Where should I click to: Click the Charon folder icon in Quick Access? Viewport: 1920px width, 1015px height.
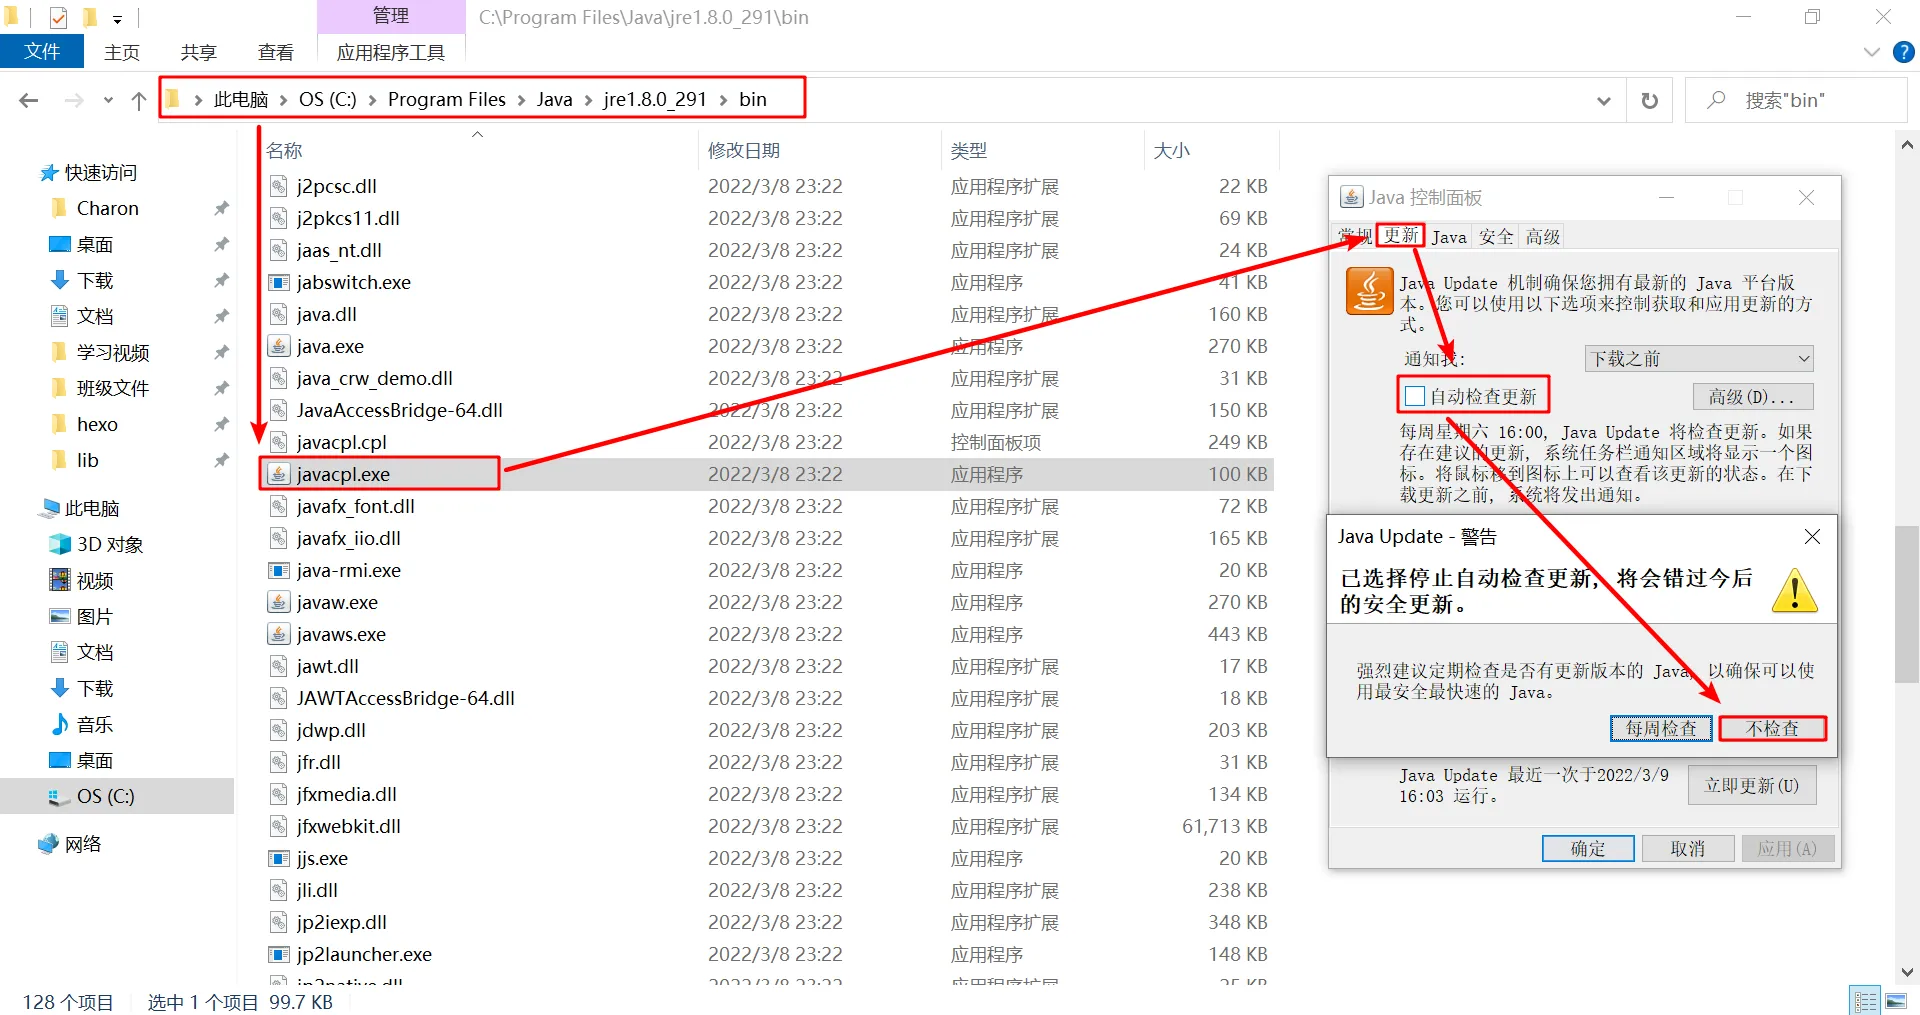pos(60,208)
